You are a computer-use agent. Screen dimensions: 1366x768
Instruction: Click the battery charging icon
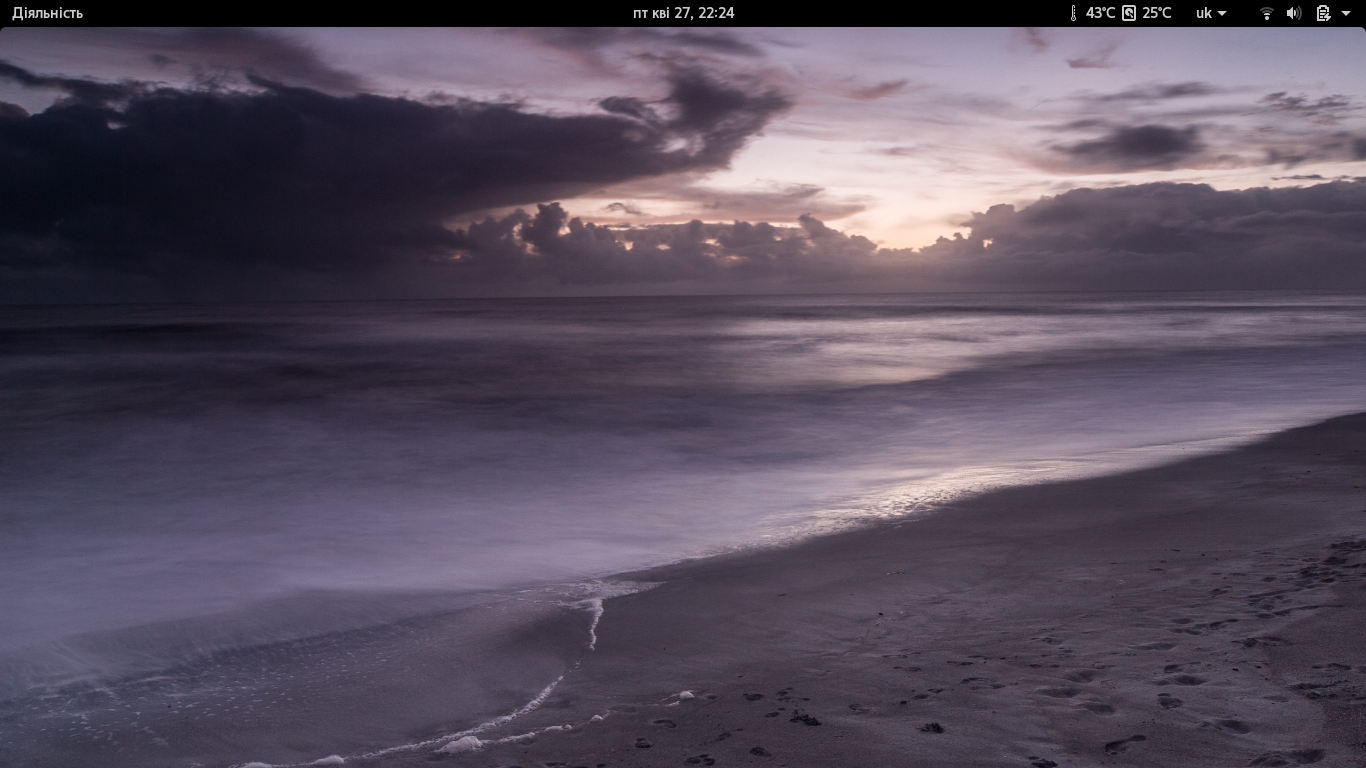[x=1322, y=13]
